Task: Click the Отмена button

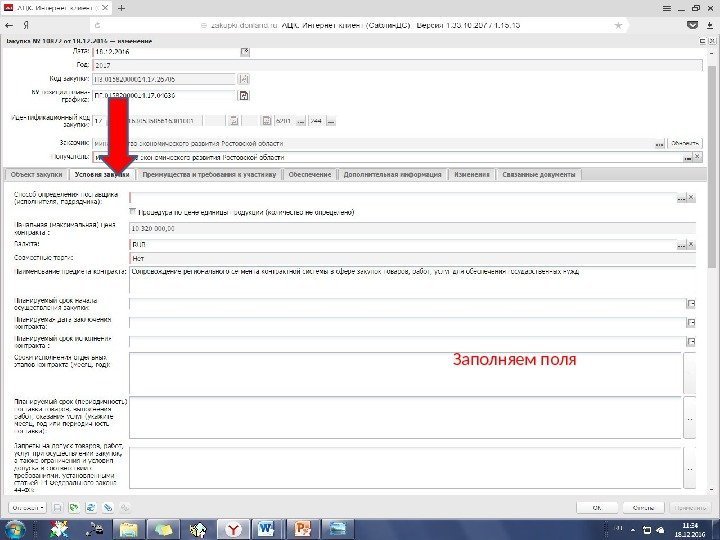Action: (x=643, y=508)
